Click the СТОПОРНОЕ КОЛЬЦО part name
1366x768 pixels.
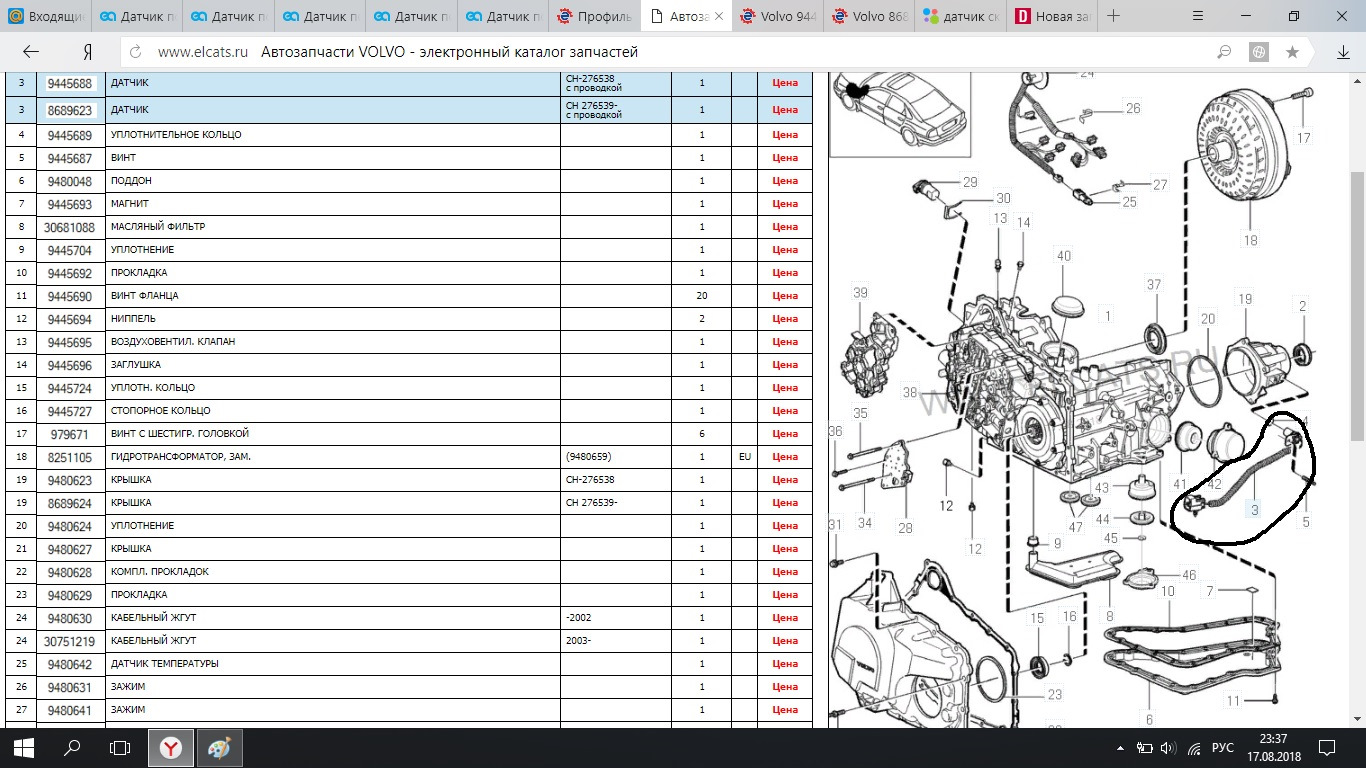coord(160,411)
